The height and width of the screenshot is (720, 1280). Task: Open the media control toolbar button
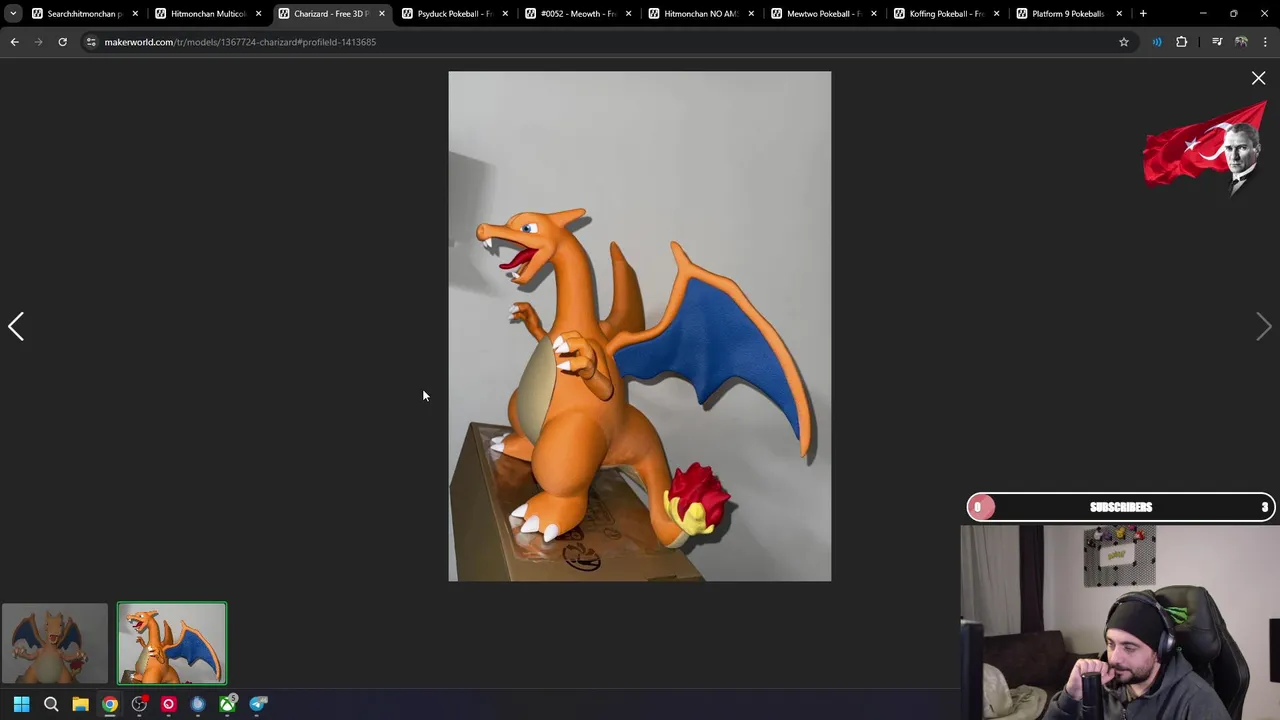tap(1217, 42)
